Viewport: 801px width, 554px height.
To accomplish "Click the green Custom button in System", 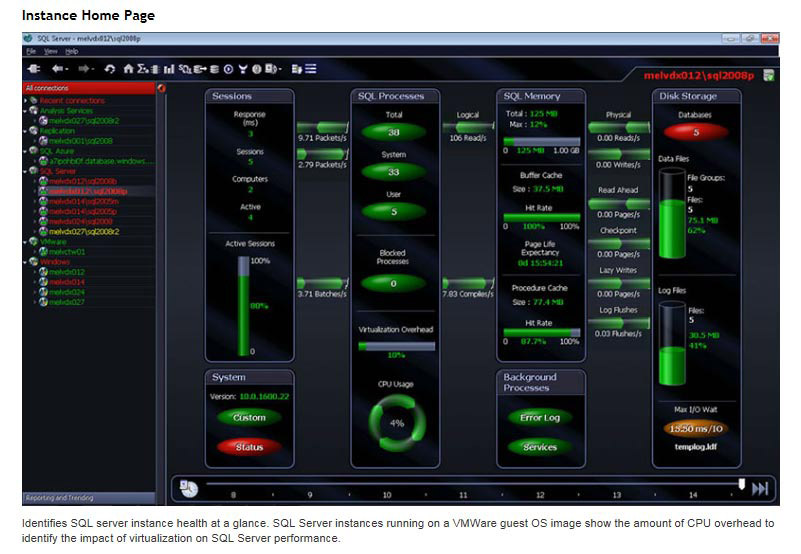I will (249, 418).
